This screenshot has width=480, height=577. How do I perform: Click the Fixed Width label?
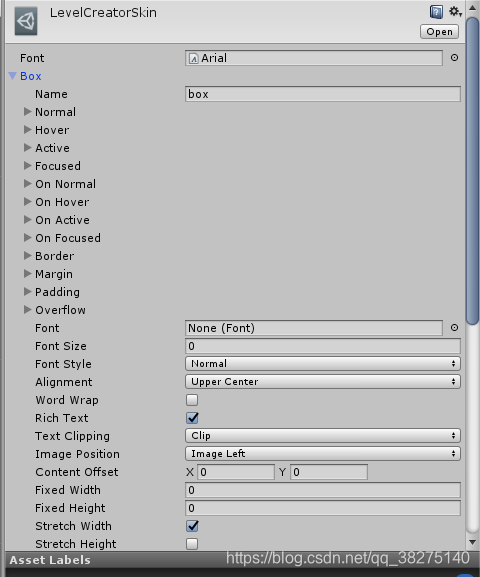[68, 490]
